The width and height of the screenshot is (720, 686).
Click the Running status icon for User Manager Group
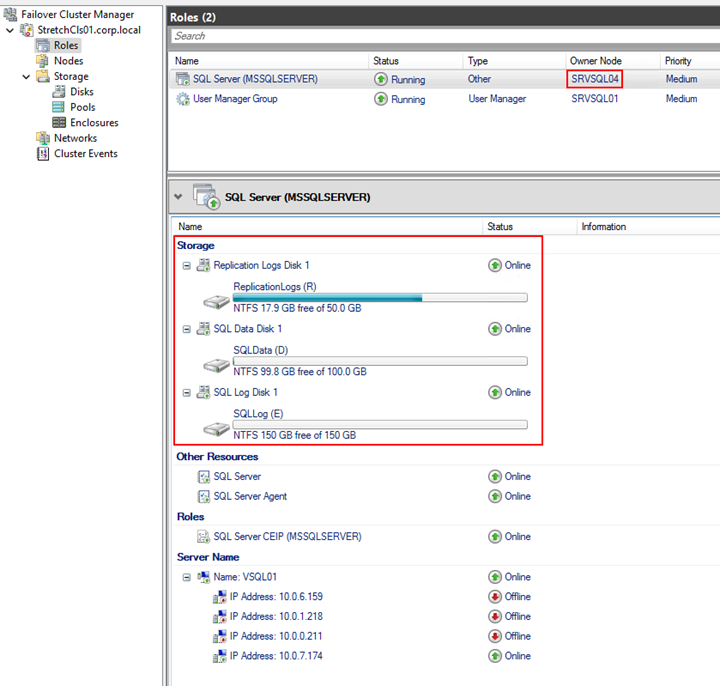pyautogui.click(x=381, y=99)
